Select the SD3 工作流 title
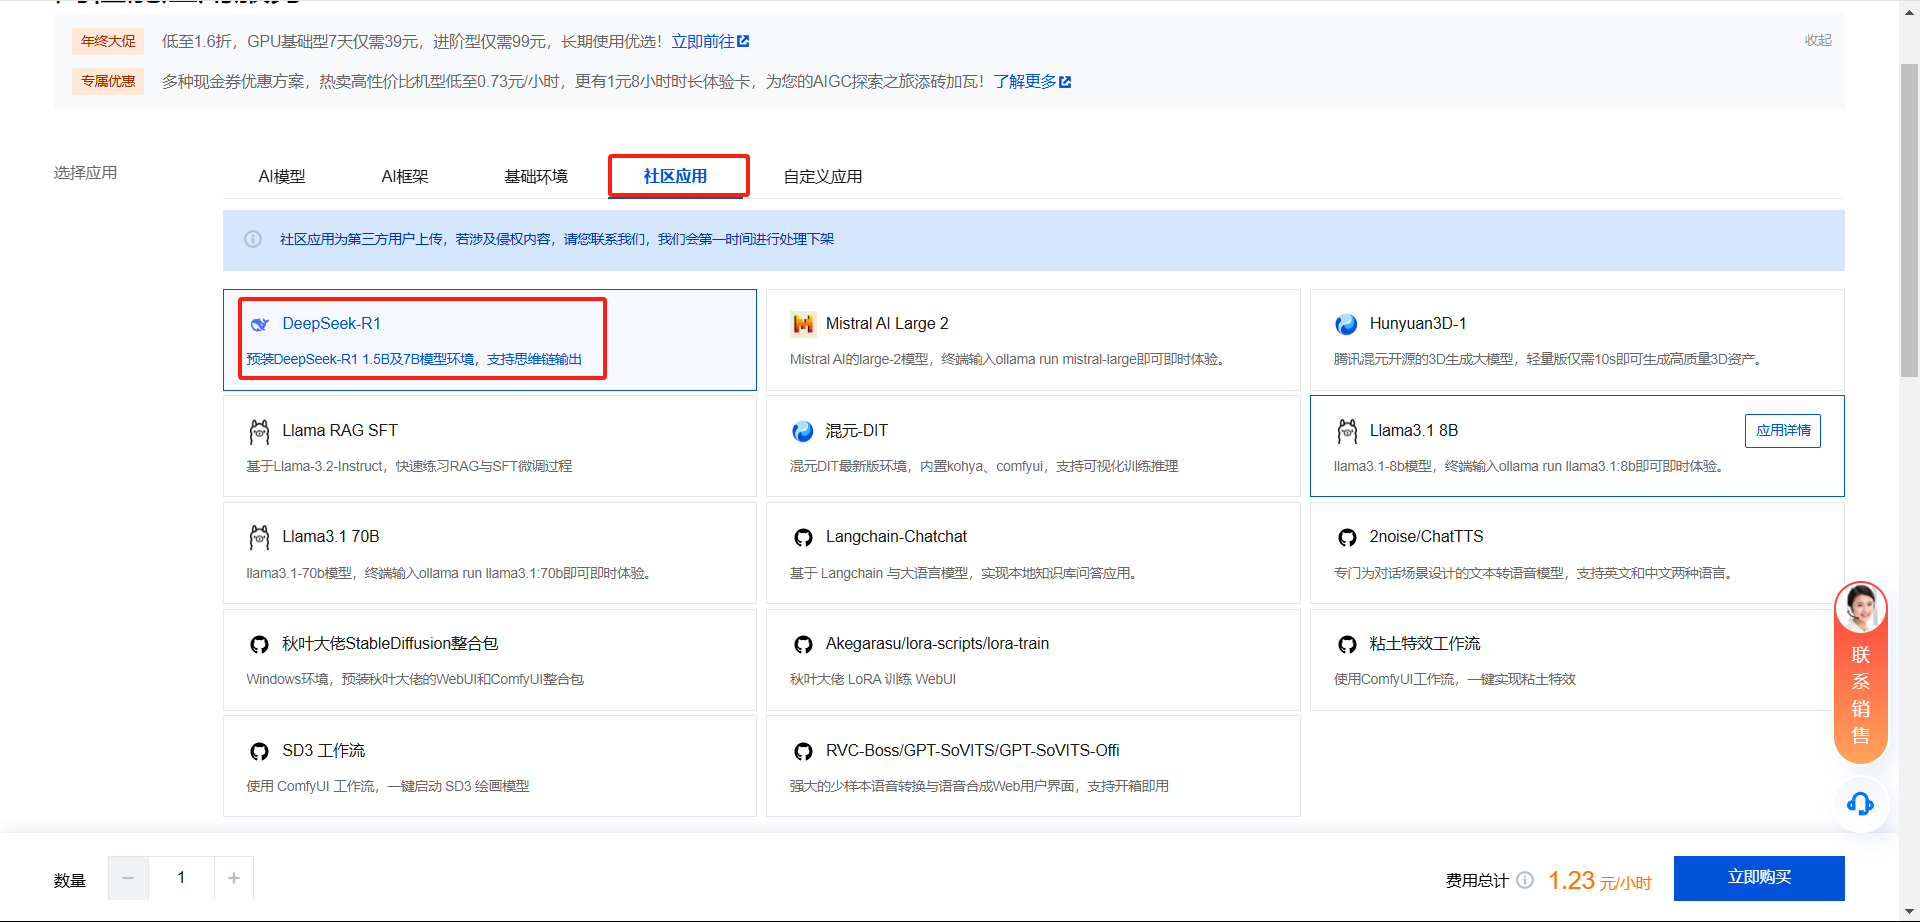This screenshot has width=1920, height=922. [x=323, y=751]
